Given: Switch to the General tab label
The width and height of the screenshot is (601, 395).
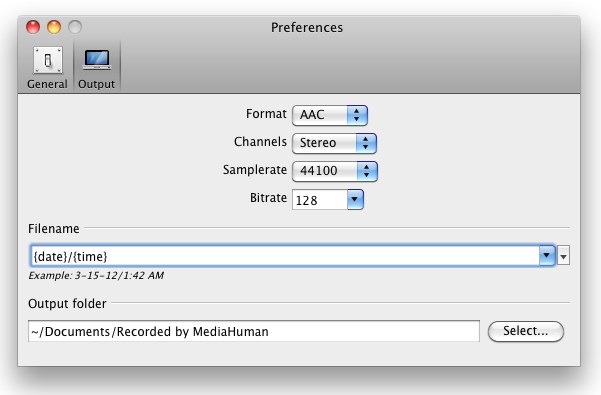Looking at the screenshot, I should pos(47,84).
